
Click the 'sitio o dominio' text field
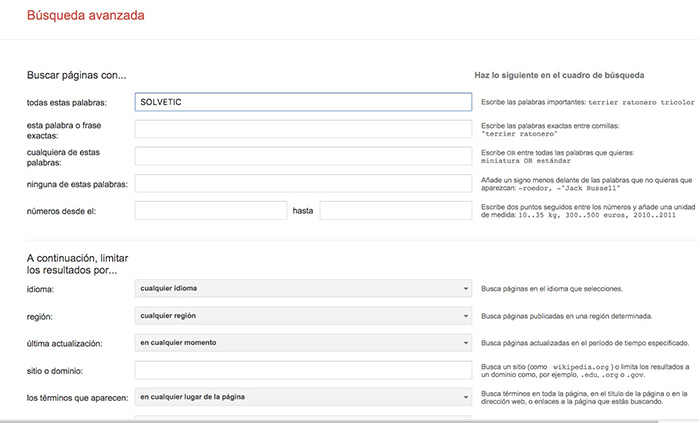(303, 370)
